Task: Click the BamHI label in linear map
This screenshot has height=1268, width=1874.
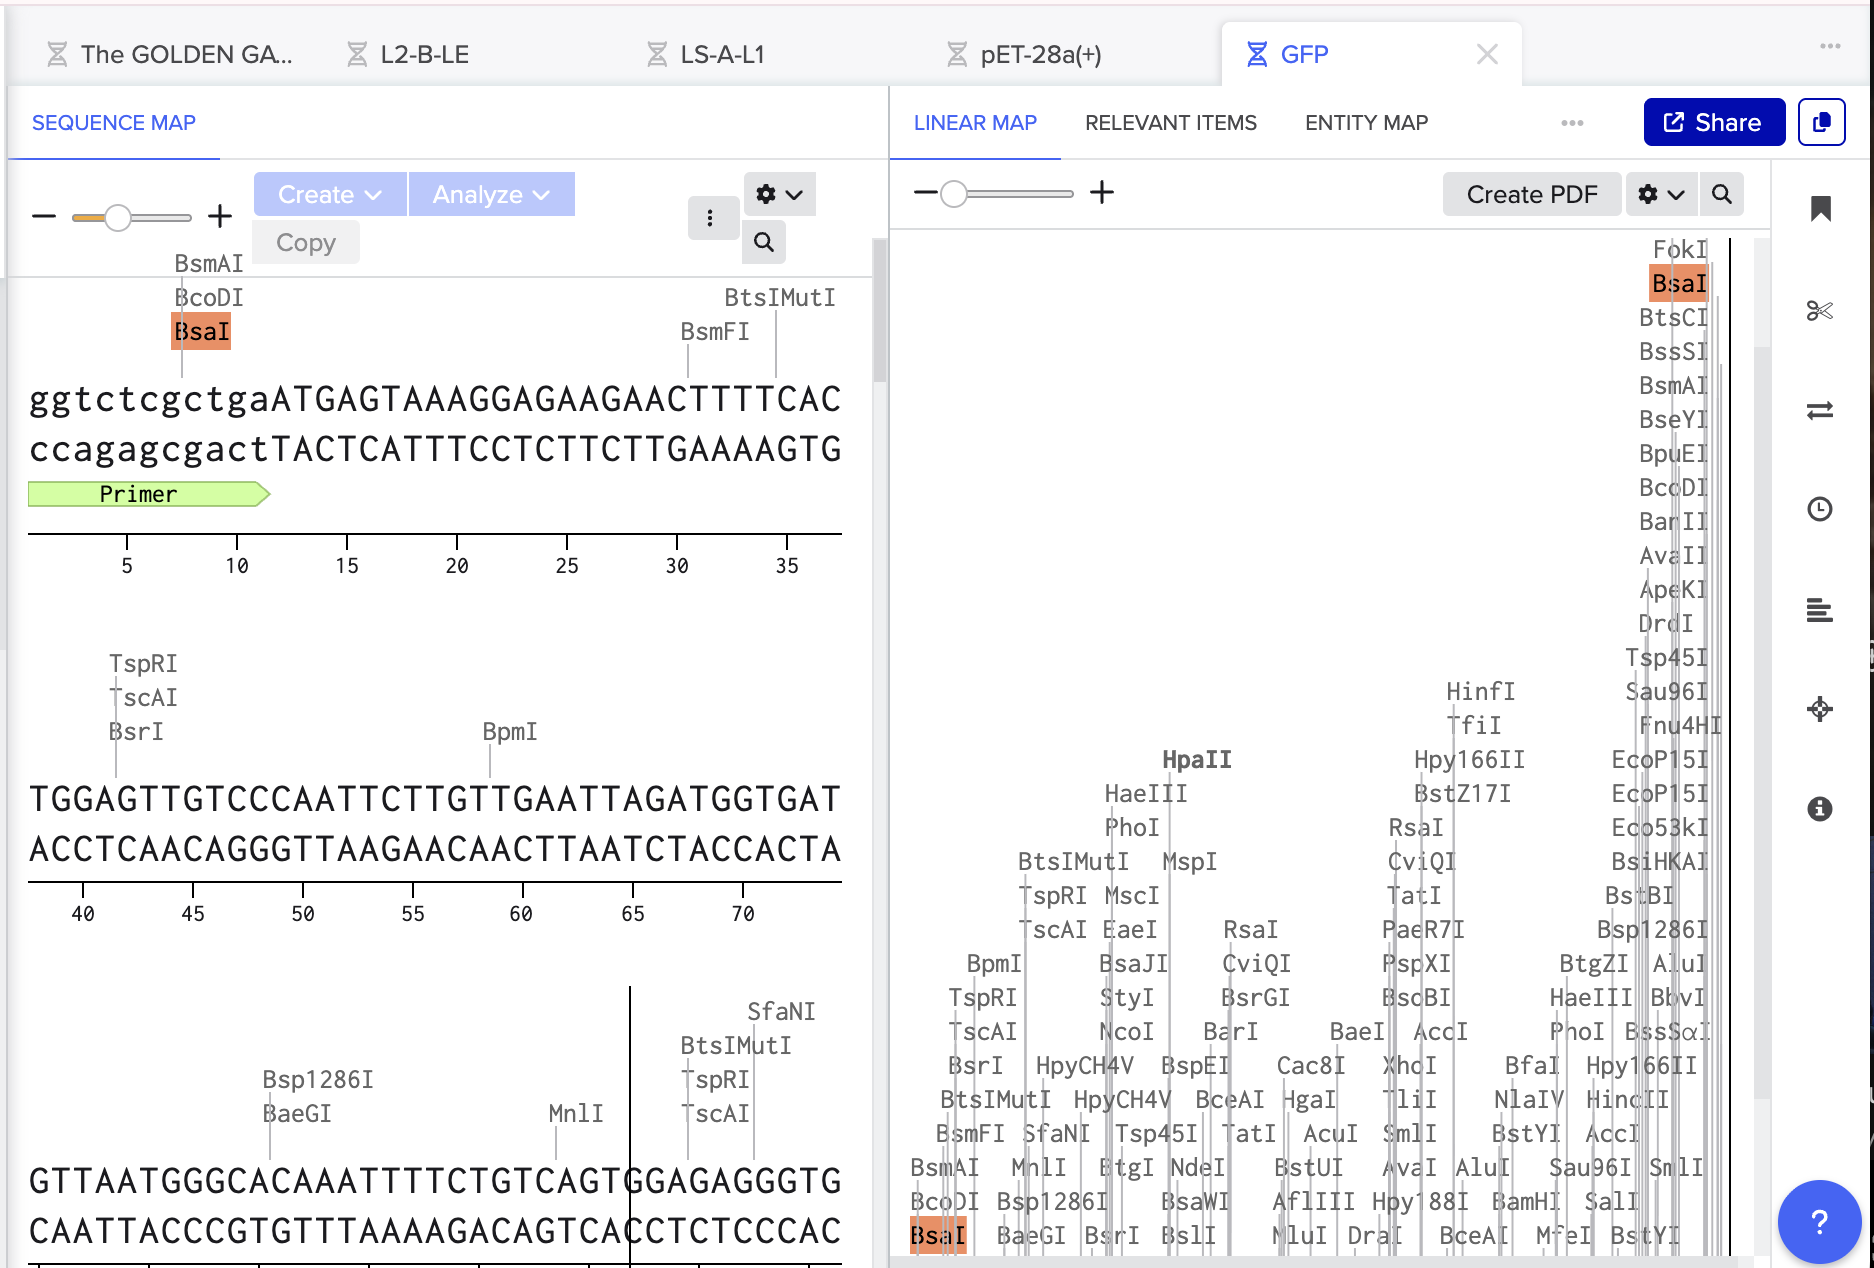Action: tap(1526, 1201)
